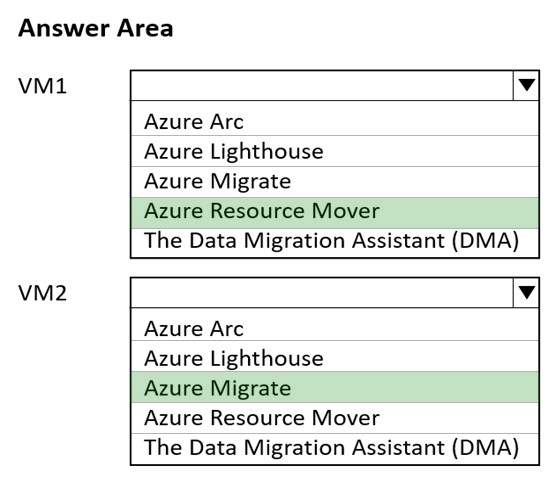Select Azure Resource Mover for VM2
556x488 pixels.
[335, 418]
